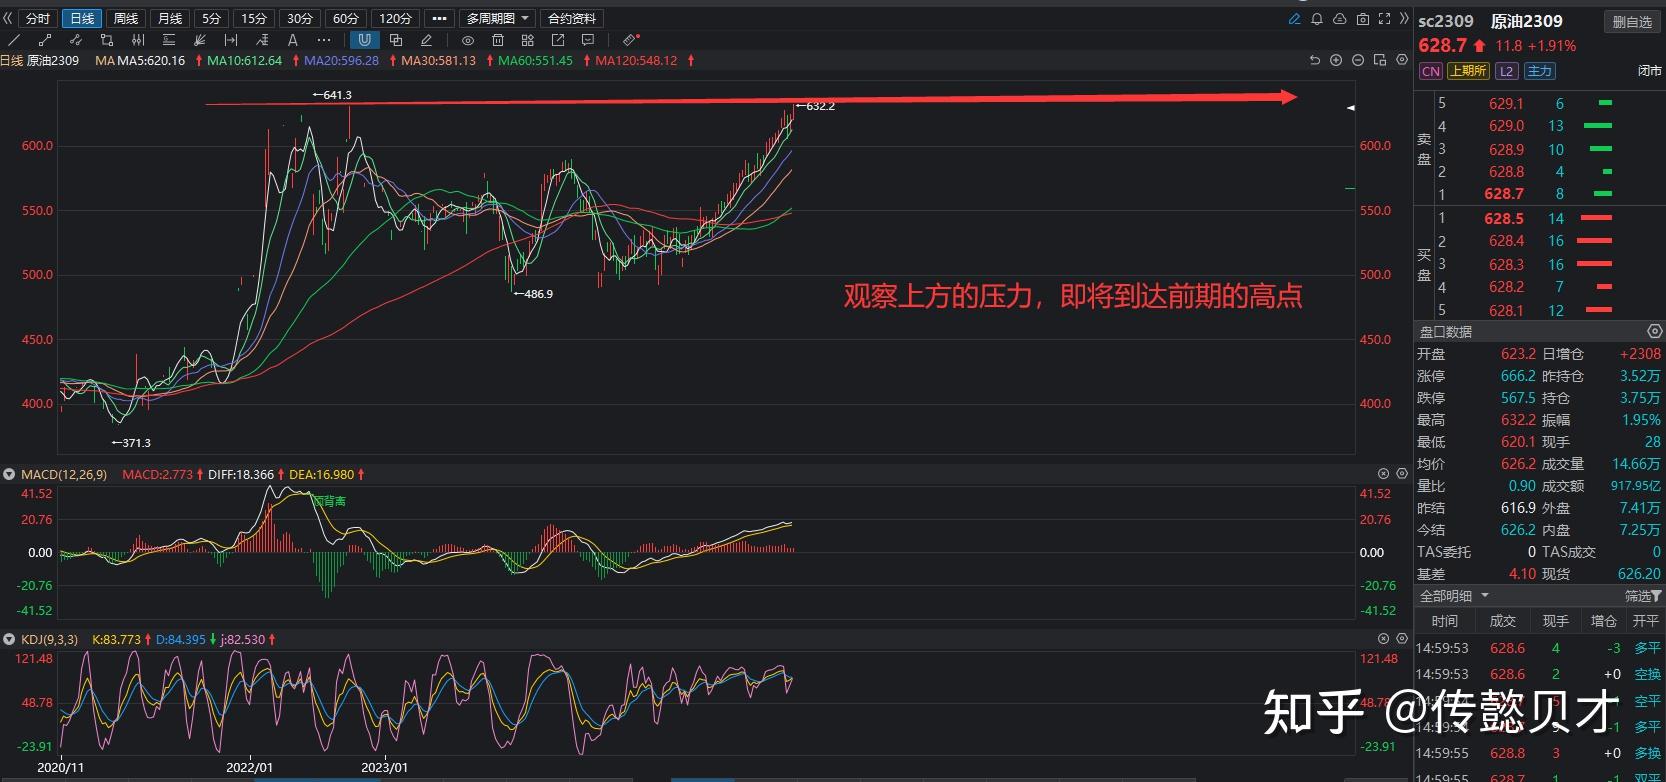Undo the last chart action
This screenshot has width=1666, height=782.
pos(1315,61)
